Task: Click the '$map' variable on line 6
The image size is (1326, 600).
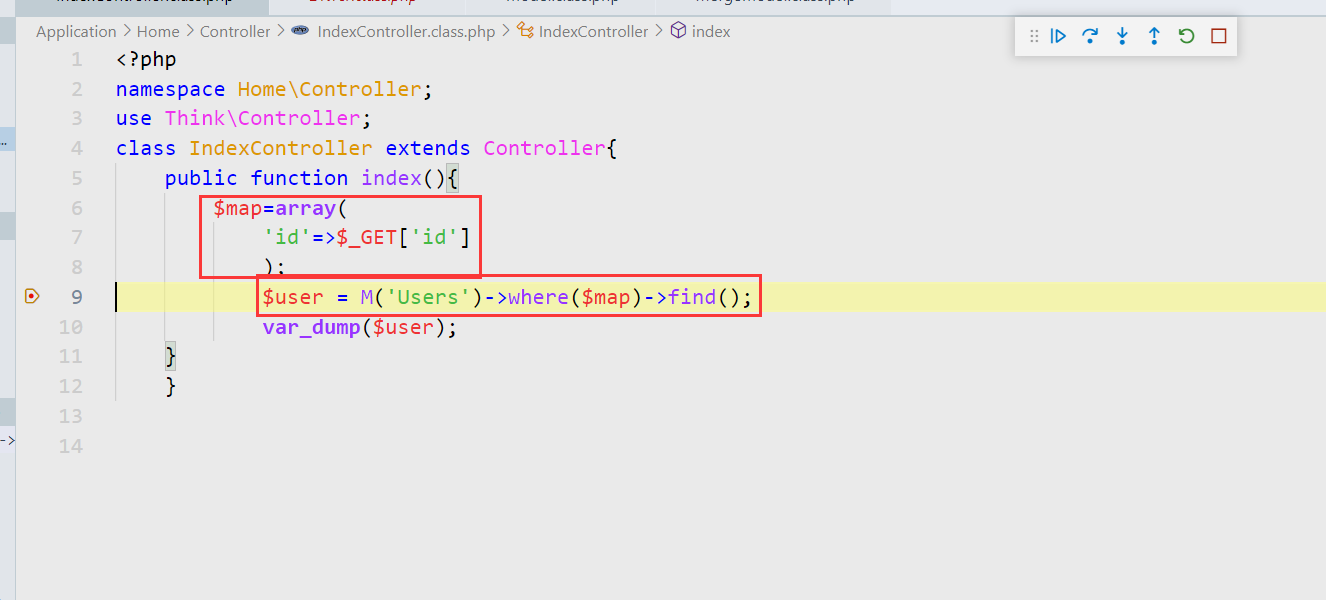Action: (238, 208)
